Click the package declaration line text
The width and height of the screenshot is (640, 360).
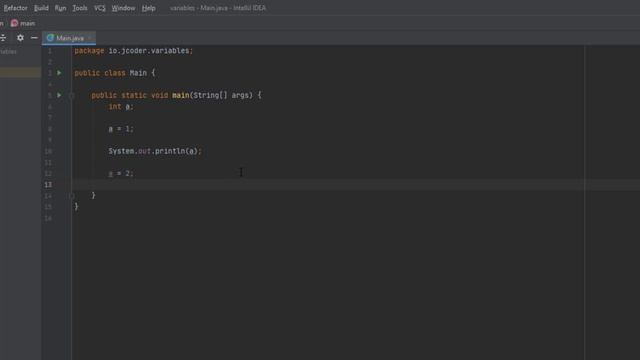coord(133,51)
